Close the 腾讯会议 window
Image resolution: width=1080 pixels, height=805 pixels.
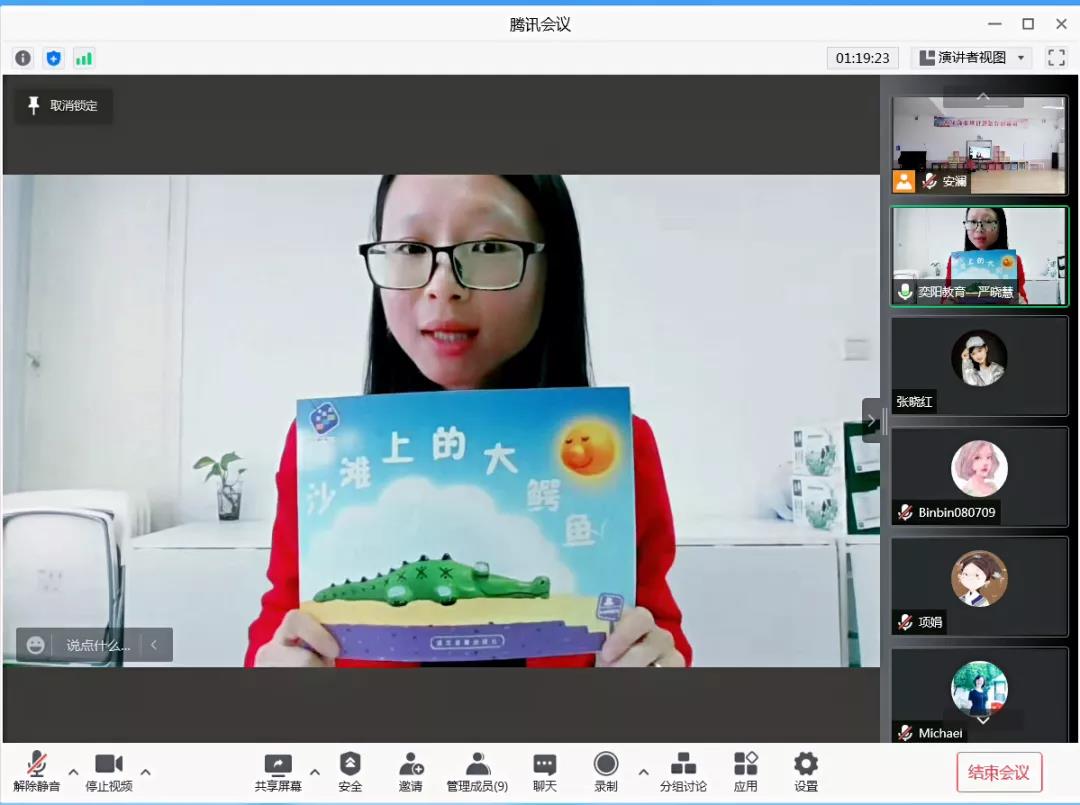click(x=1061, y=23)
